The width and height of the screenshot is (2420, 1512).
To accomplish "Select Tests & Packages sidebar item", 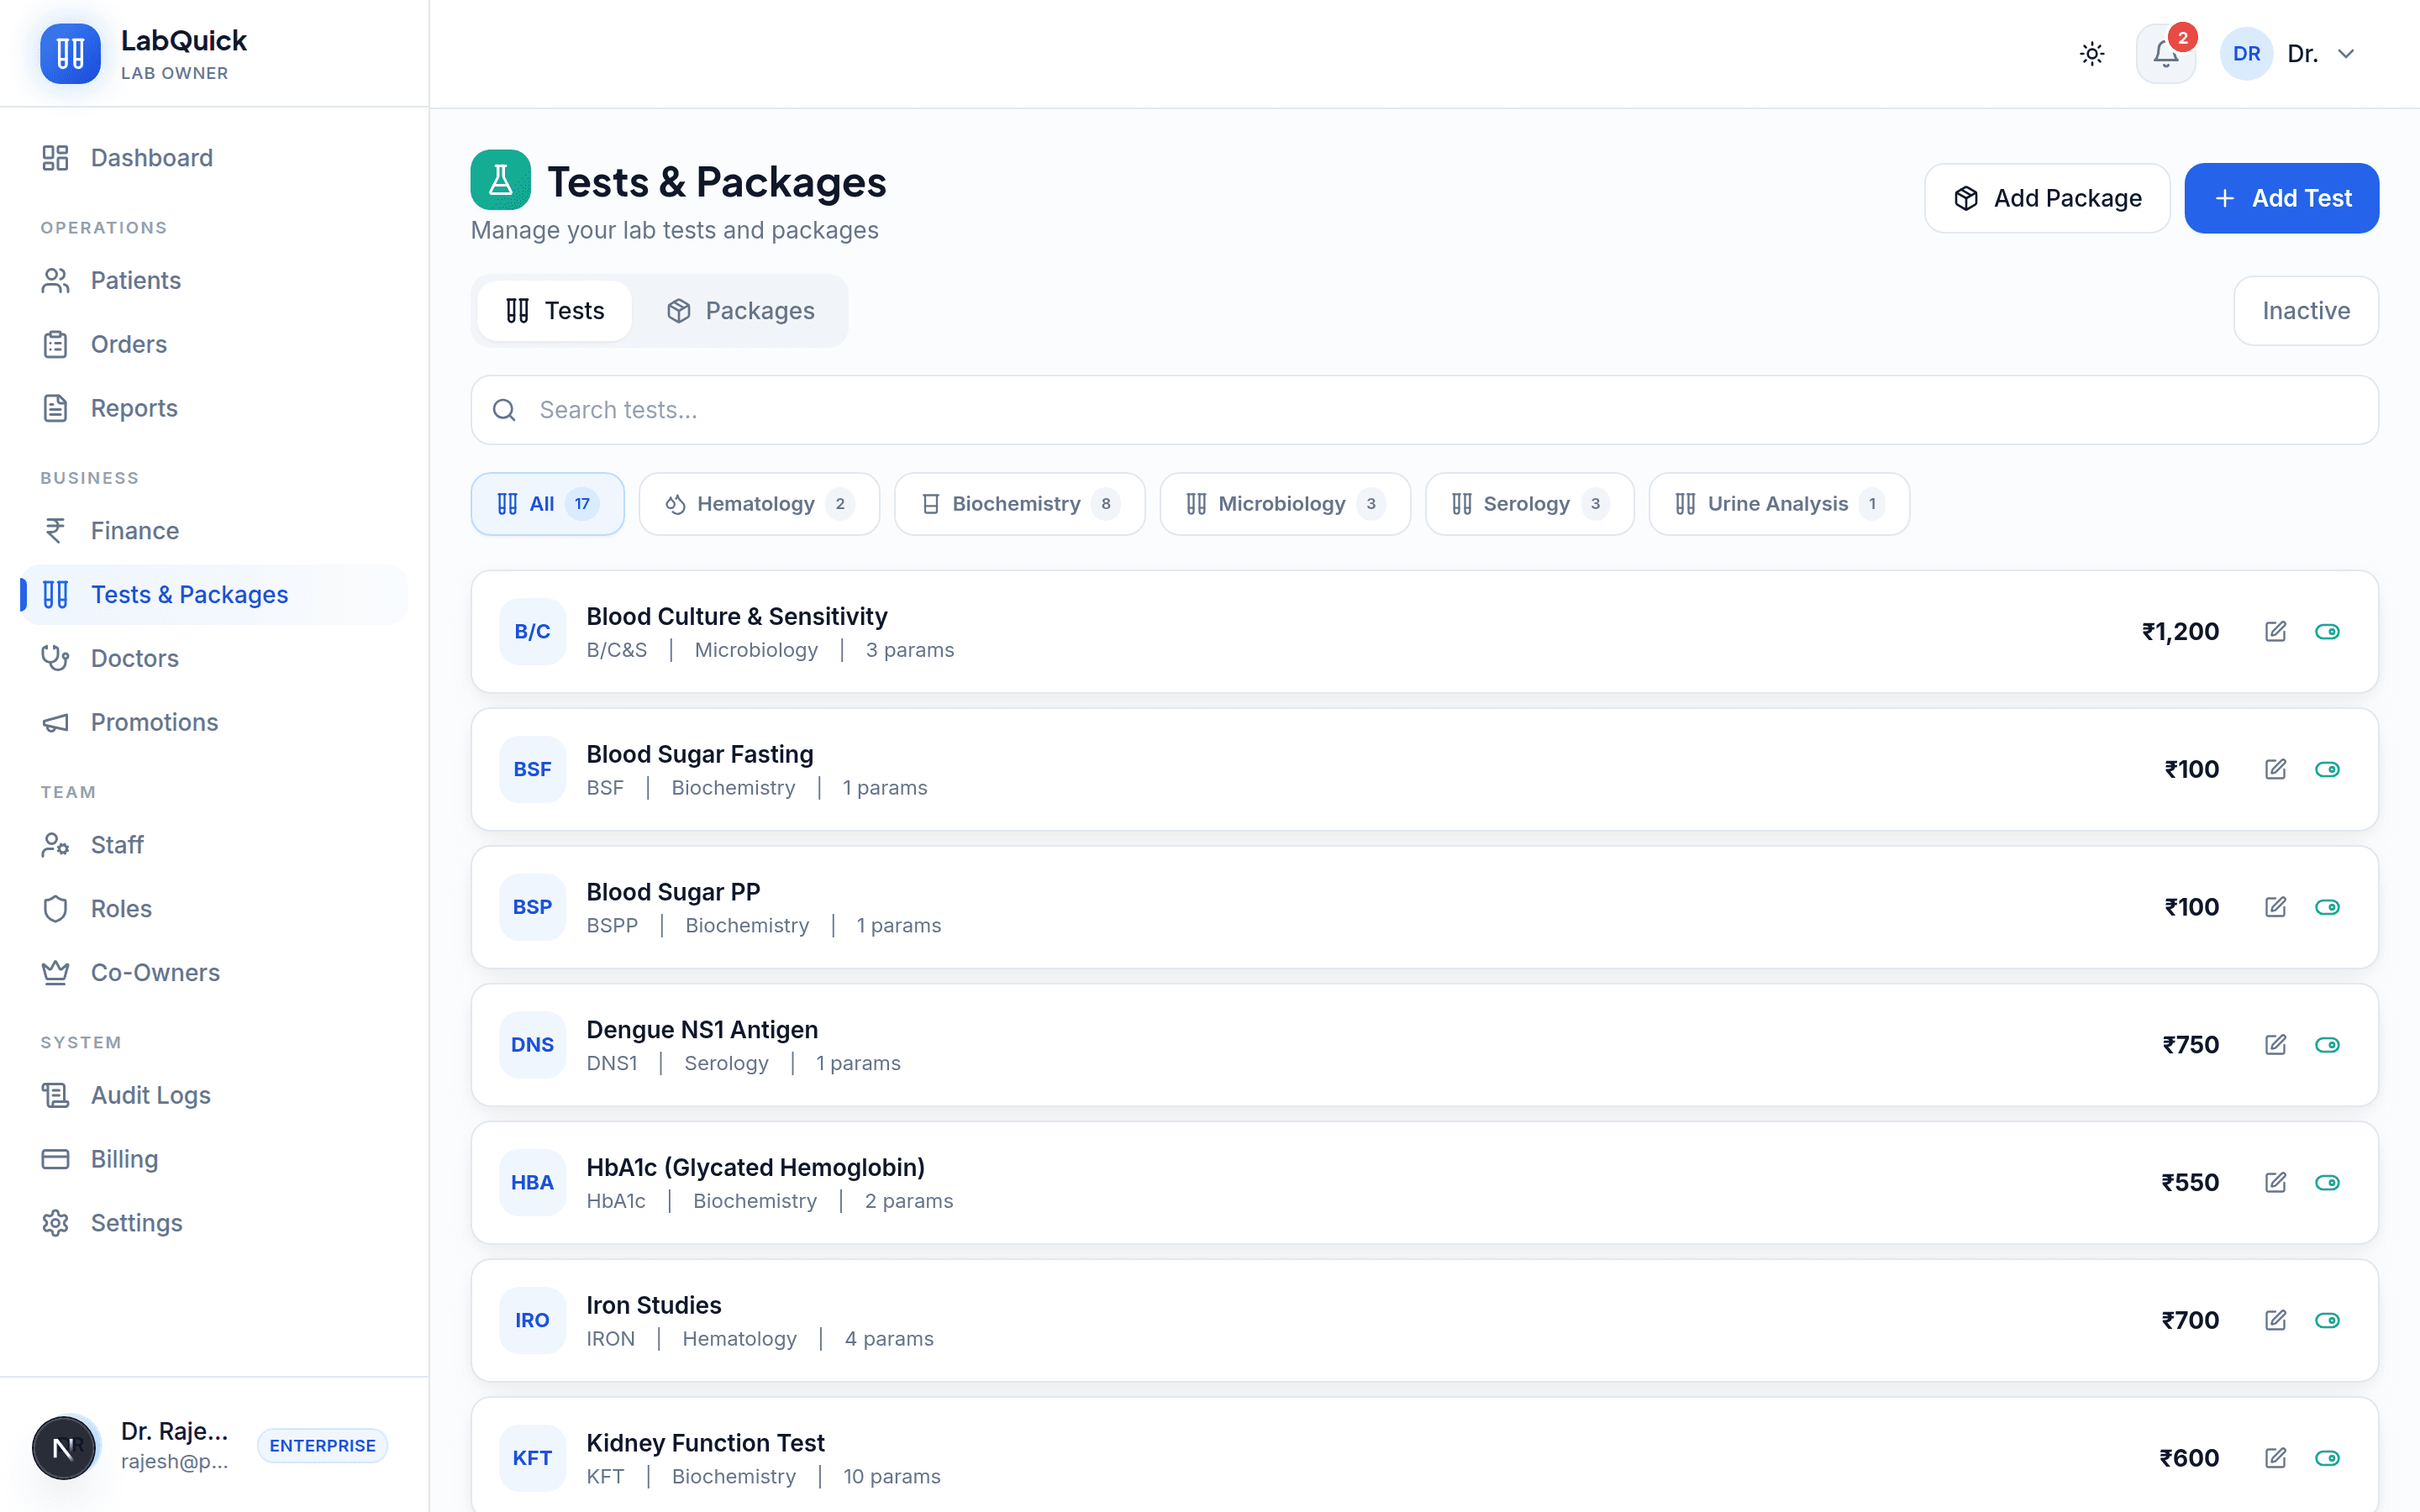I will click(214, 595).
